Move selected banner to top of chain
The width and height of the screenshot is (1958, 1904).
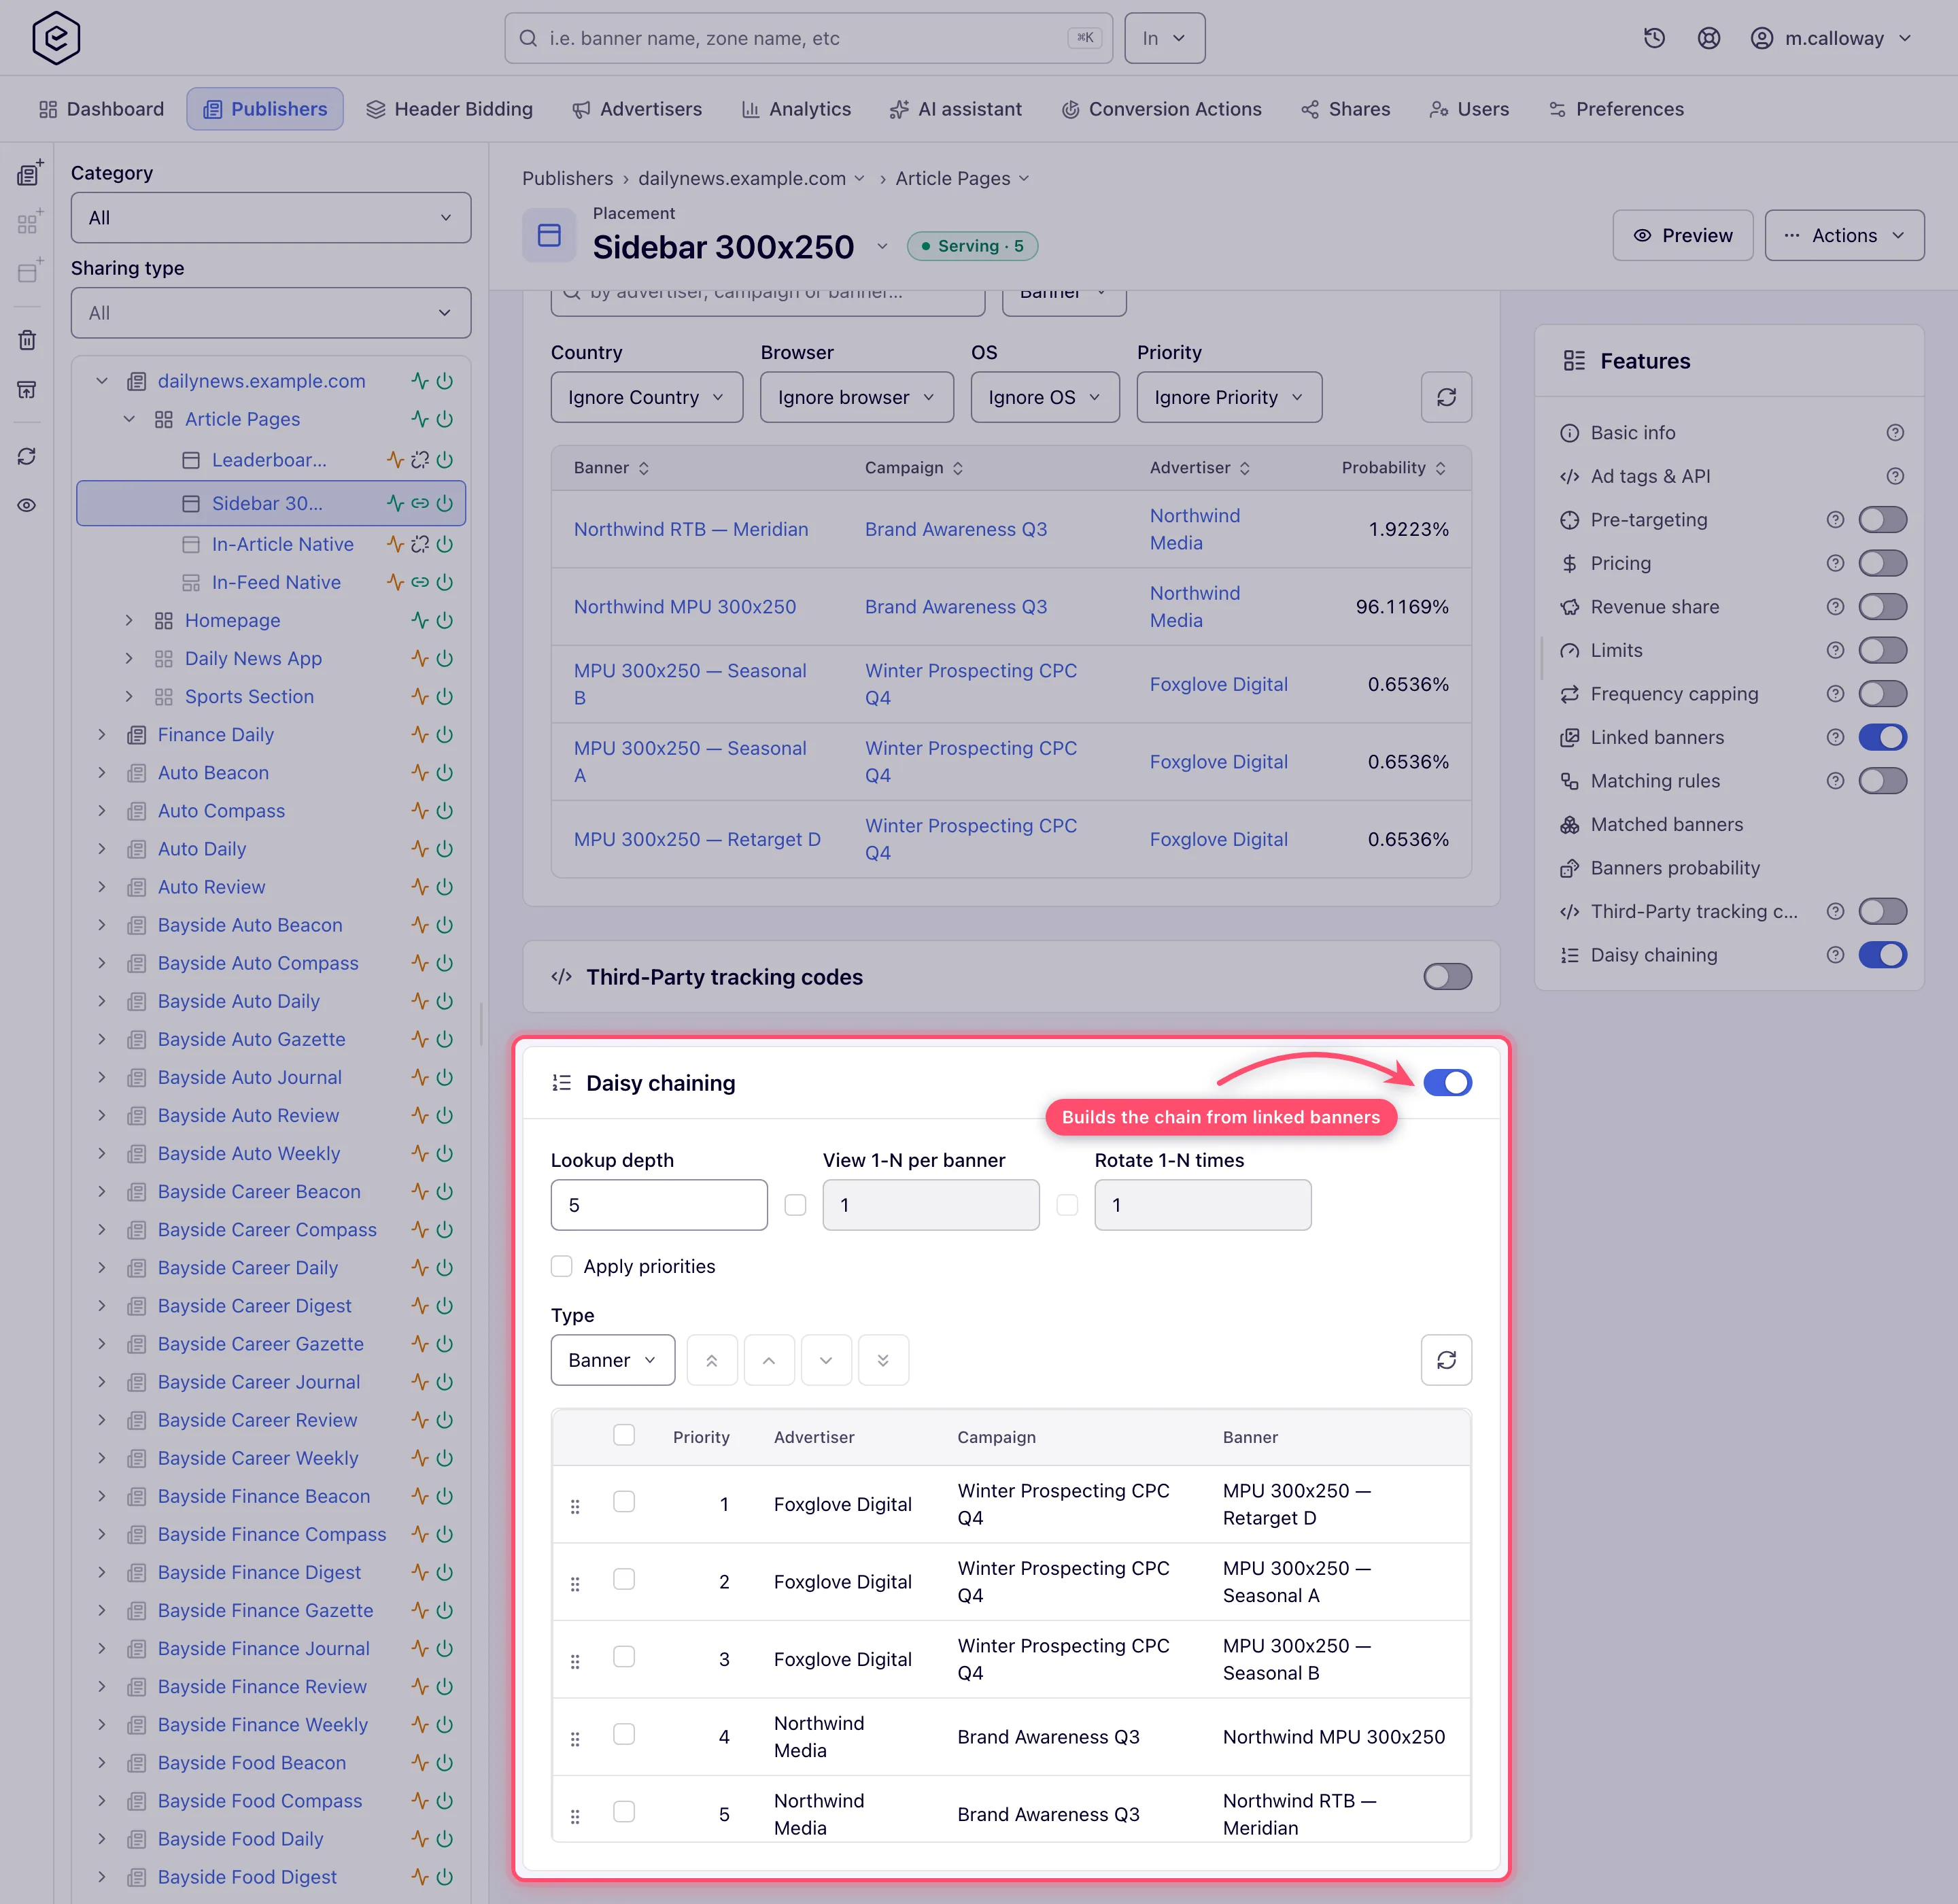(x=712, y=1360)
